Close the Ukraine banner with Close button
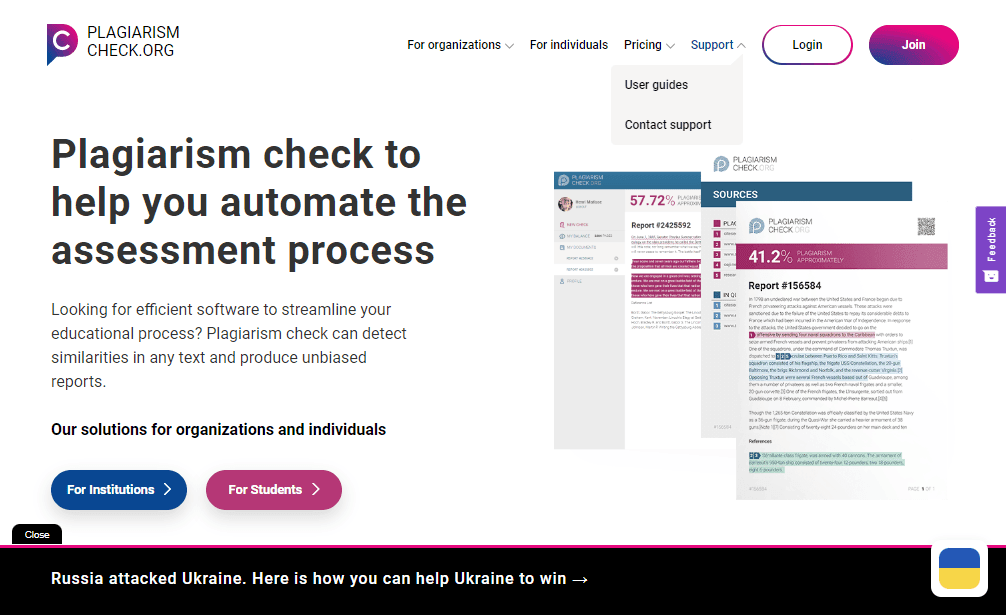1006x615 pixels. (37, 534)
